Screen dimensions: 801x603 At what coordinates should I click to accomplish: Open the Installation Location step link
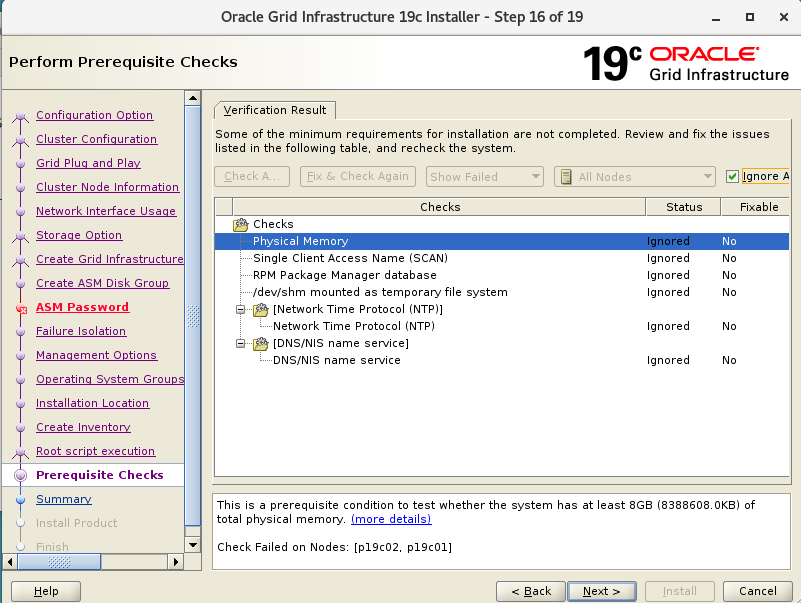pos(92,404)
